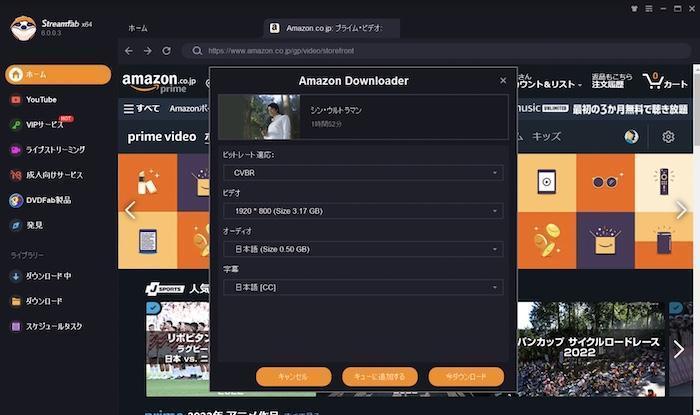Click the スケジュールタスク purple icon

(x=16, y=326)
